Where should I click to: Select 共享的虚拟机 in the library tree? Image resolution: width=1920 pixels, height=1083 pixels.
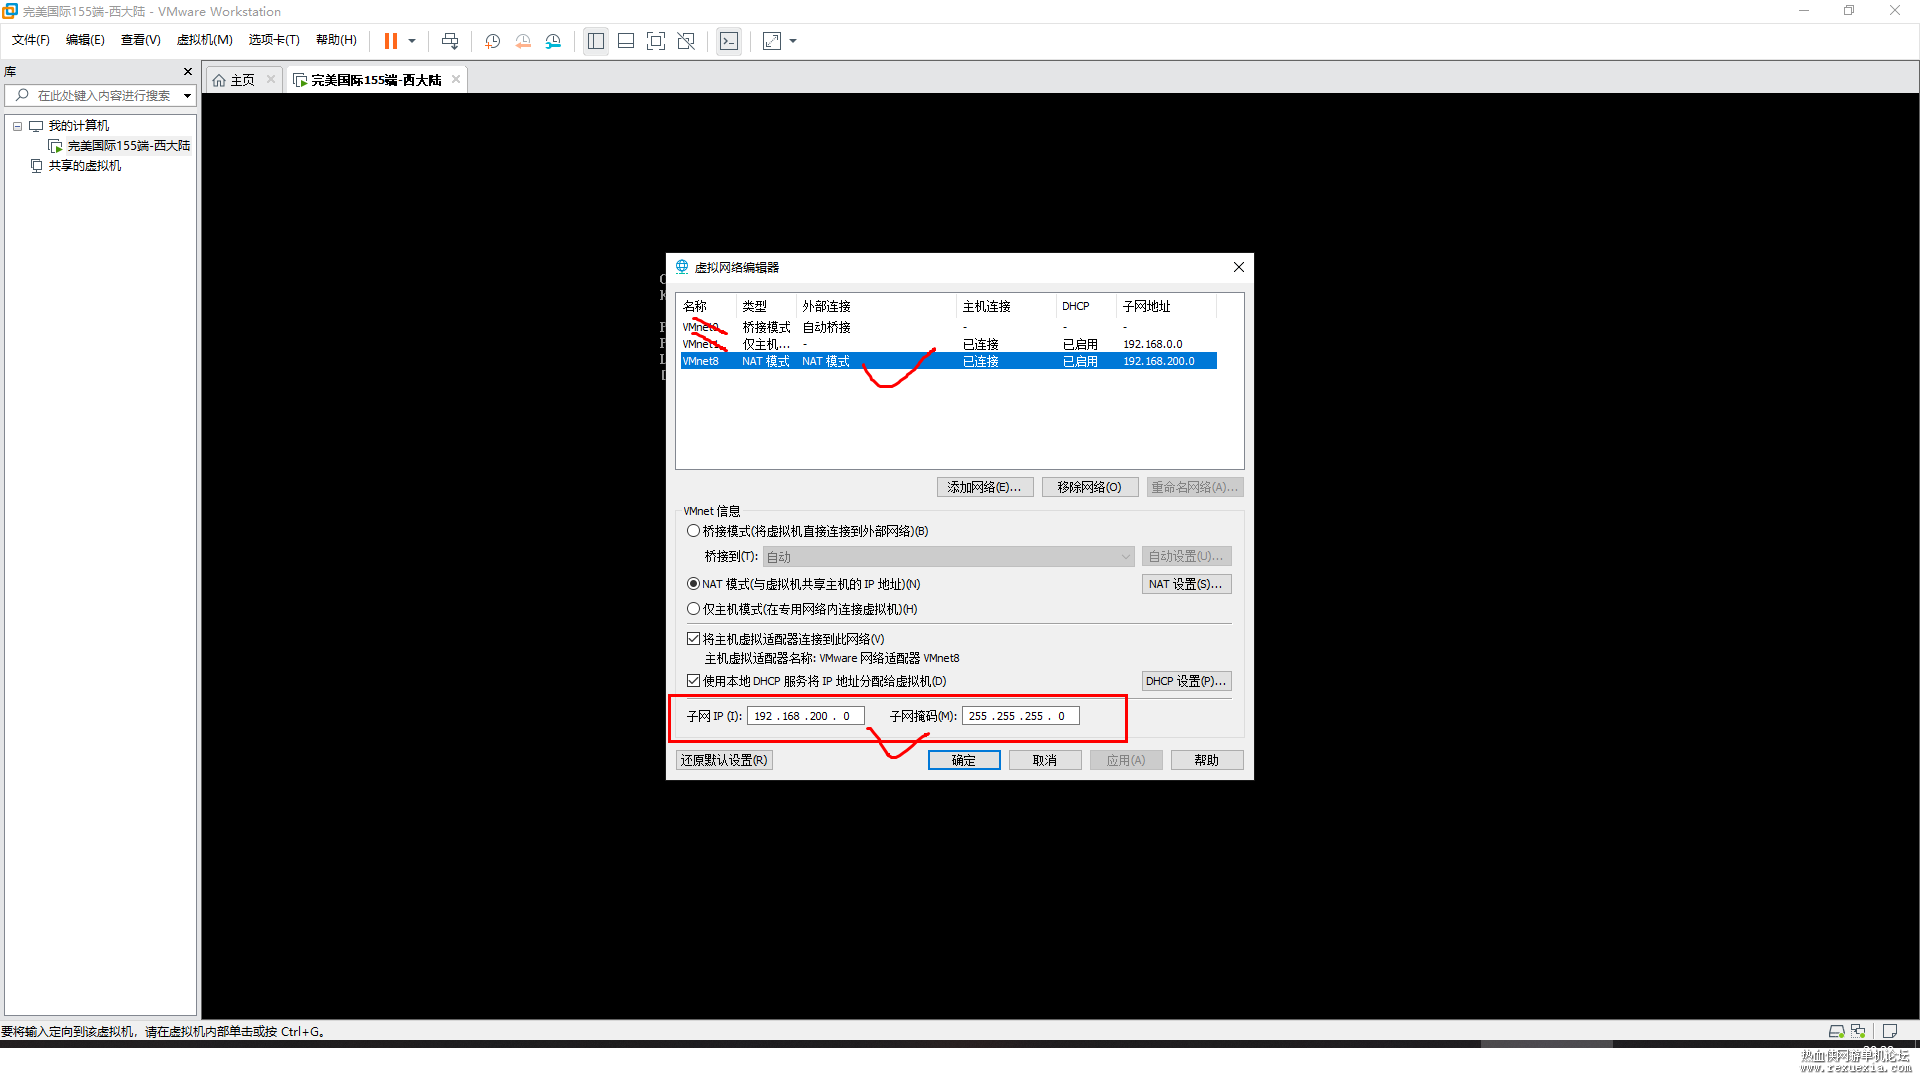point(85,166)
